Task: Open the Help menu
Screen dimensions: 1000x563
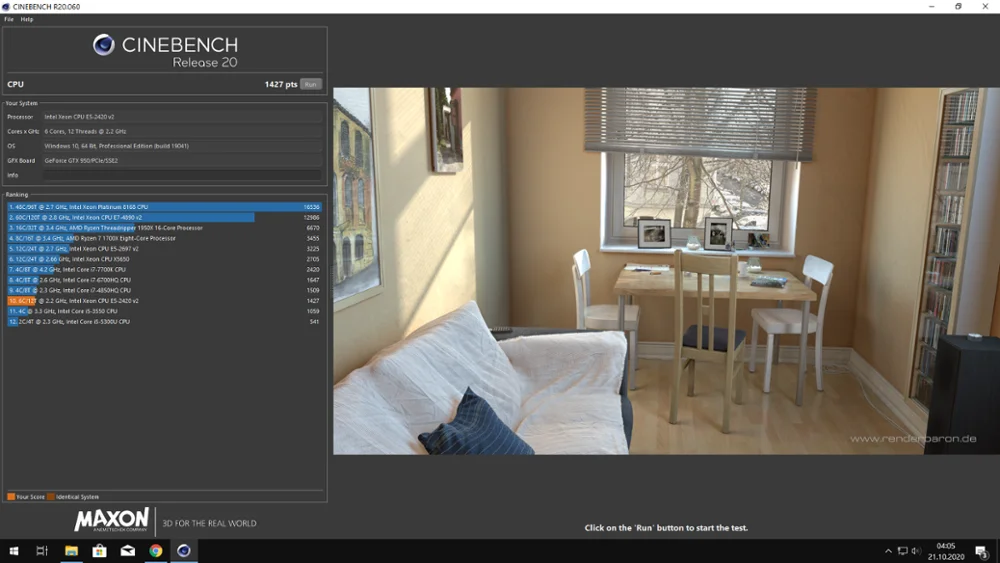Action: click(27, 19)
